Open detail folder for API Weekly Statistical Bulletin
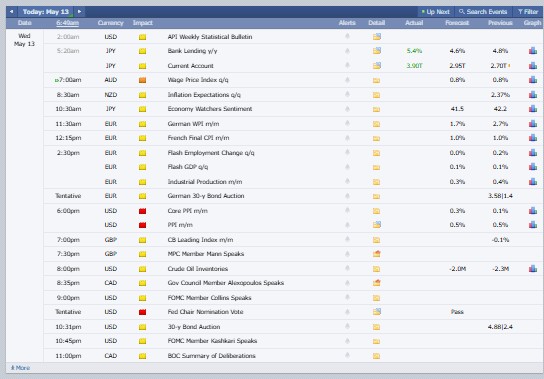The width and height of the screenshot is (544, 379). pos(377,36)
